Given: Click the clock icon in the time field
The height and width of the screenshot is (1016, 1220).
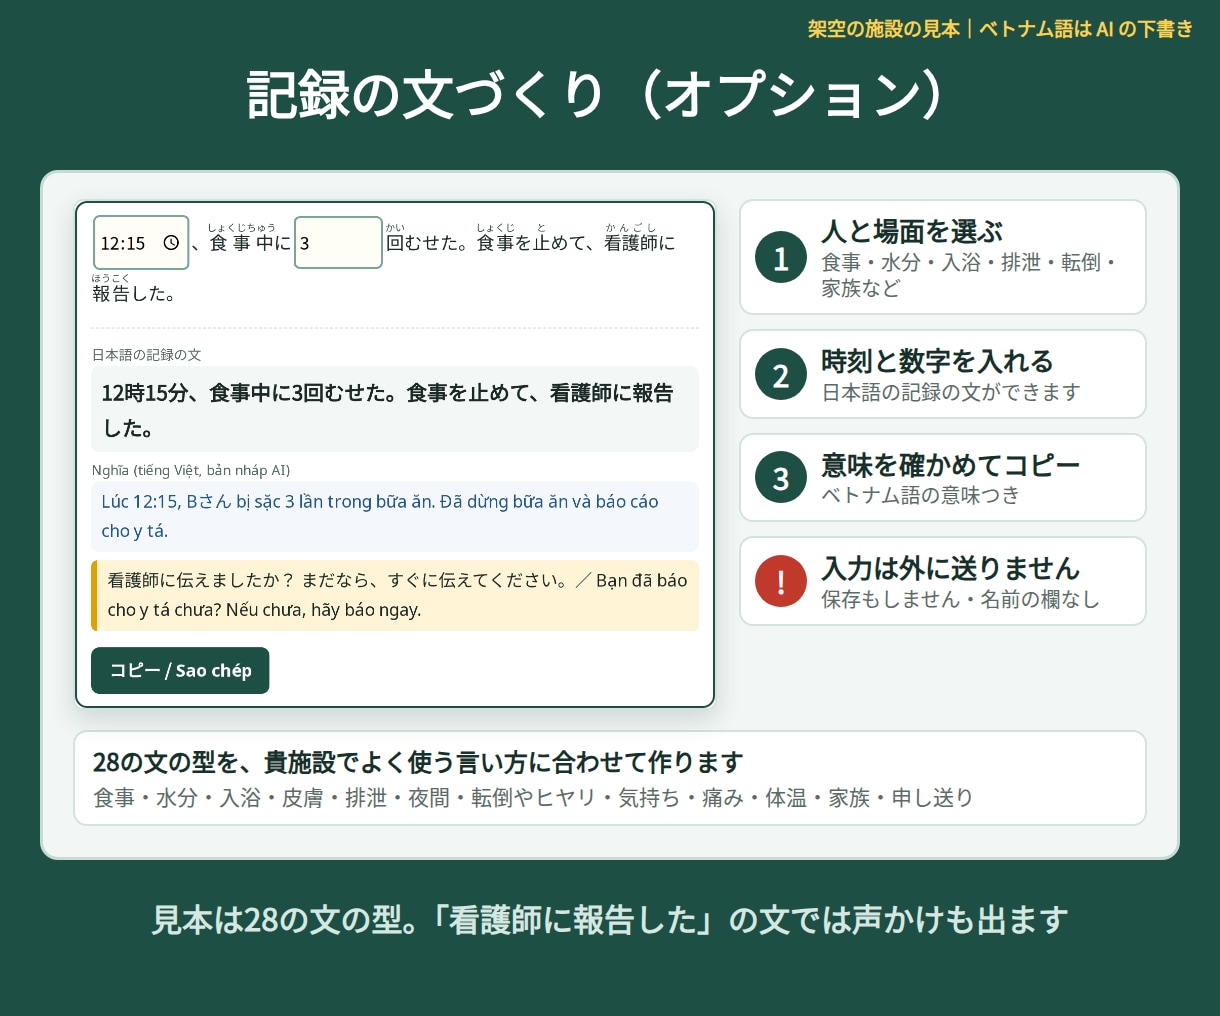Looking at the screenshot, I should [171, 243].
